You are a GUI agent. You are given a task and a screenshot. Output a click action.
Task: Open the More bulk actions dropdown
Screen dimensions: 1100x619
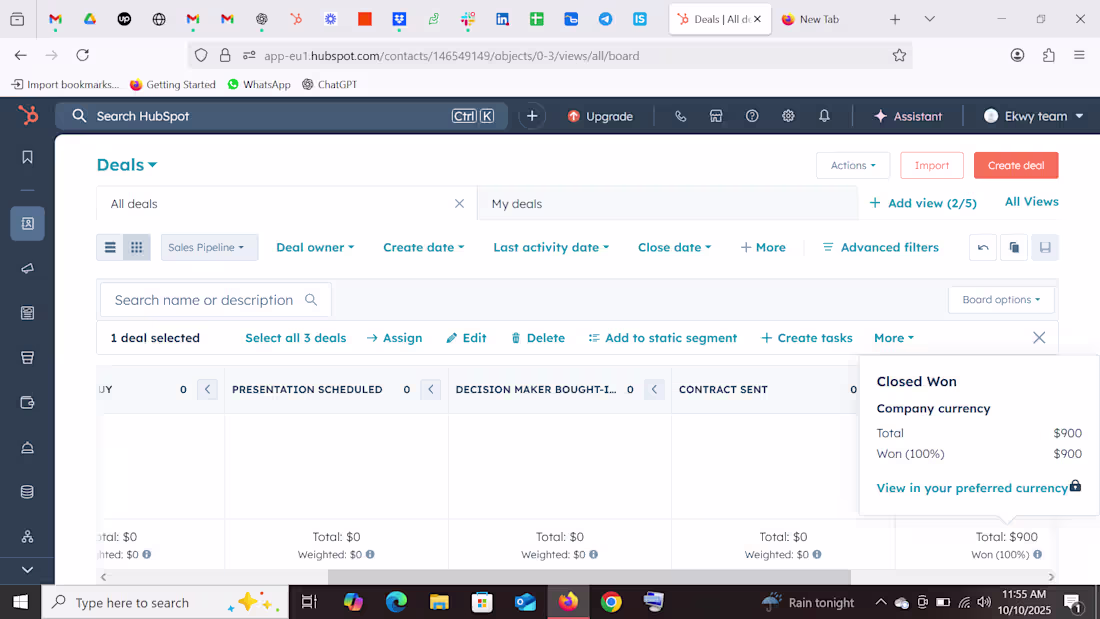coord(894,338)
